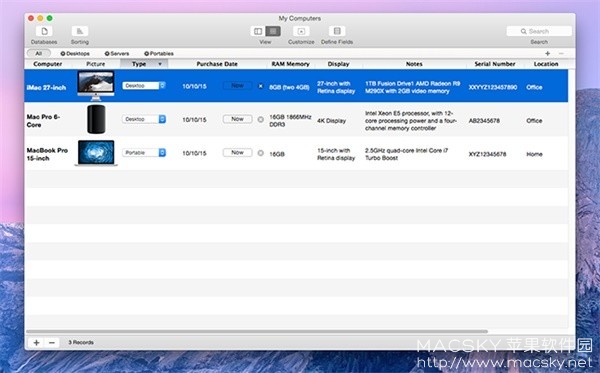Viewport: 600px width, 373px height.
Task: Click the Picture column header
Action: [x=96, y=64]
